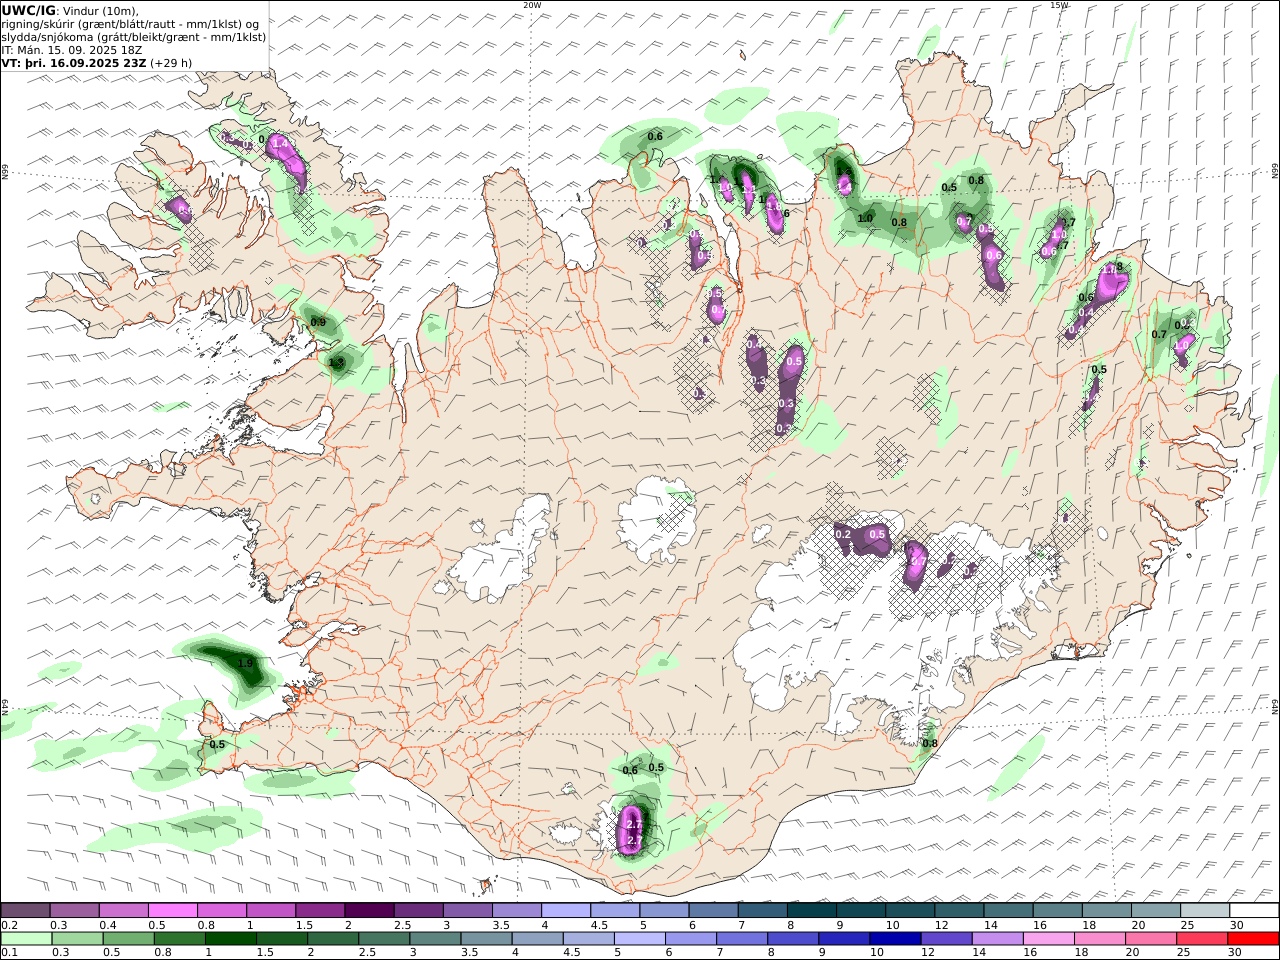Click the '15W' longitude label

(x=1059, y=5)
